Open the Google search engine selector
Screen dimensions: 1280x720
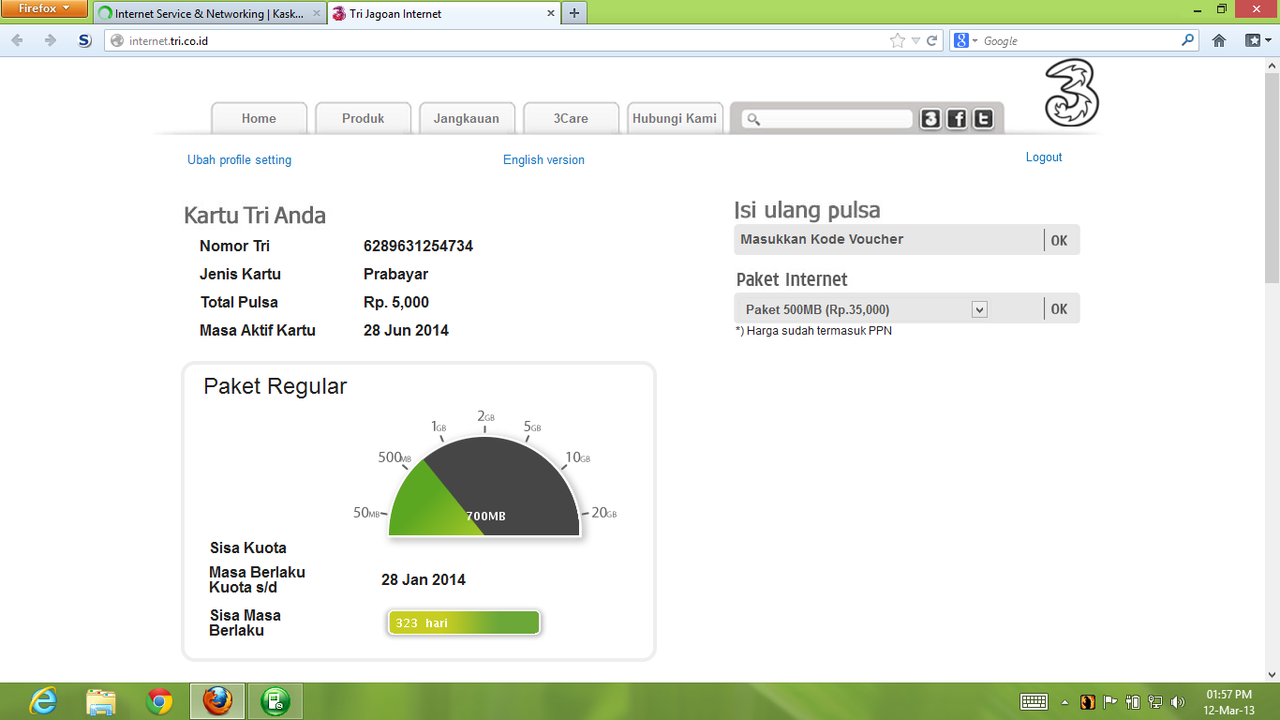[x=964, y=41]
